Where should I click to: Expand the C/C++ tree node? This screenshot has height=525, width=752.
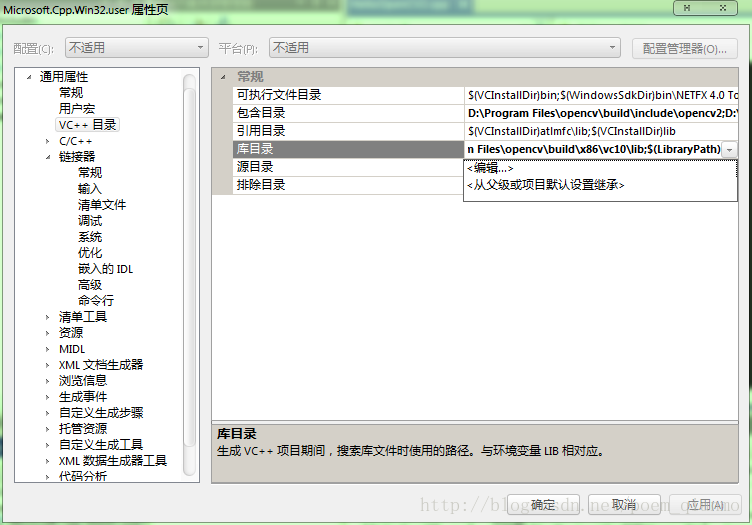(47, 141)
